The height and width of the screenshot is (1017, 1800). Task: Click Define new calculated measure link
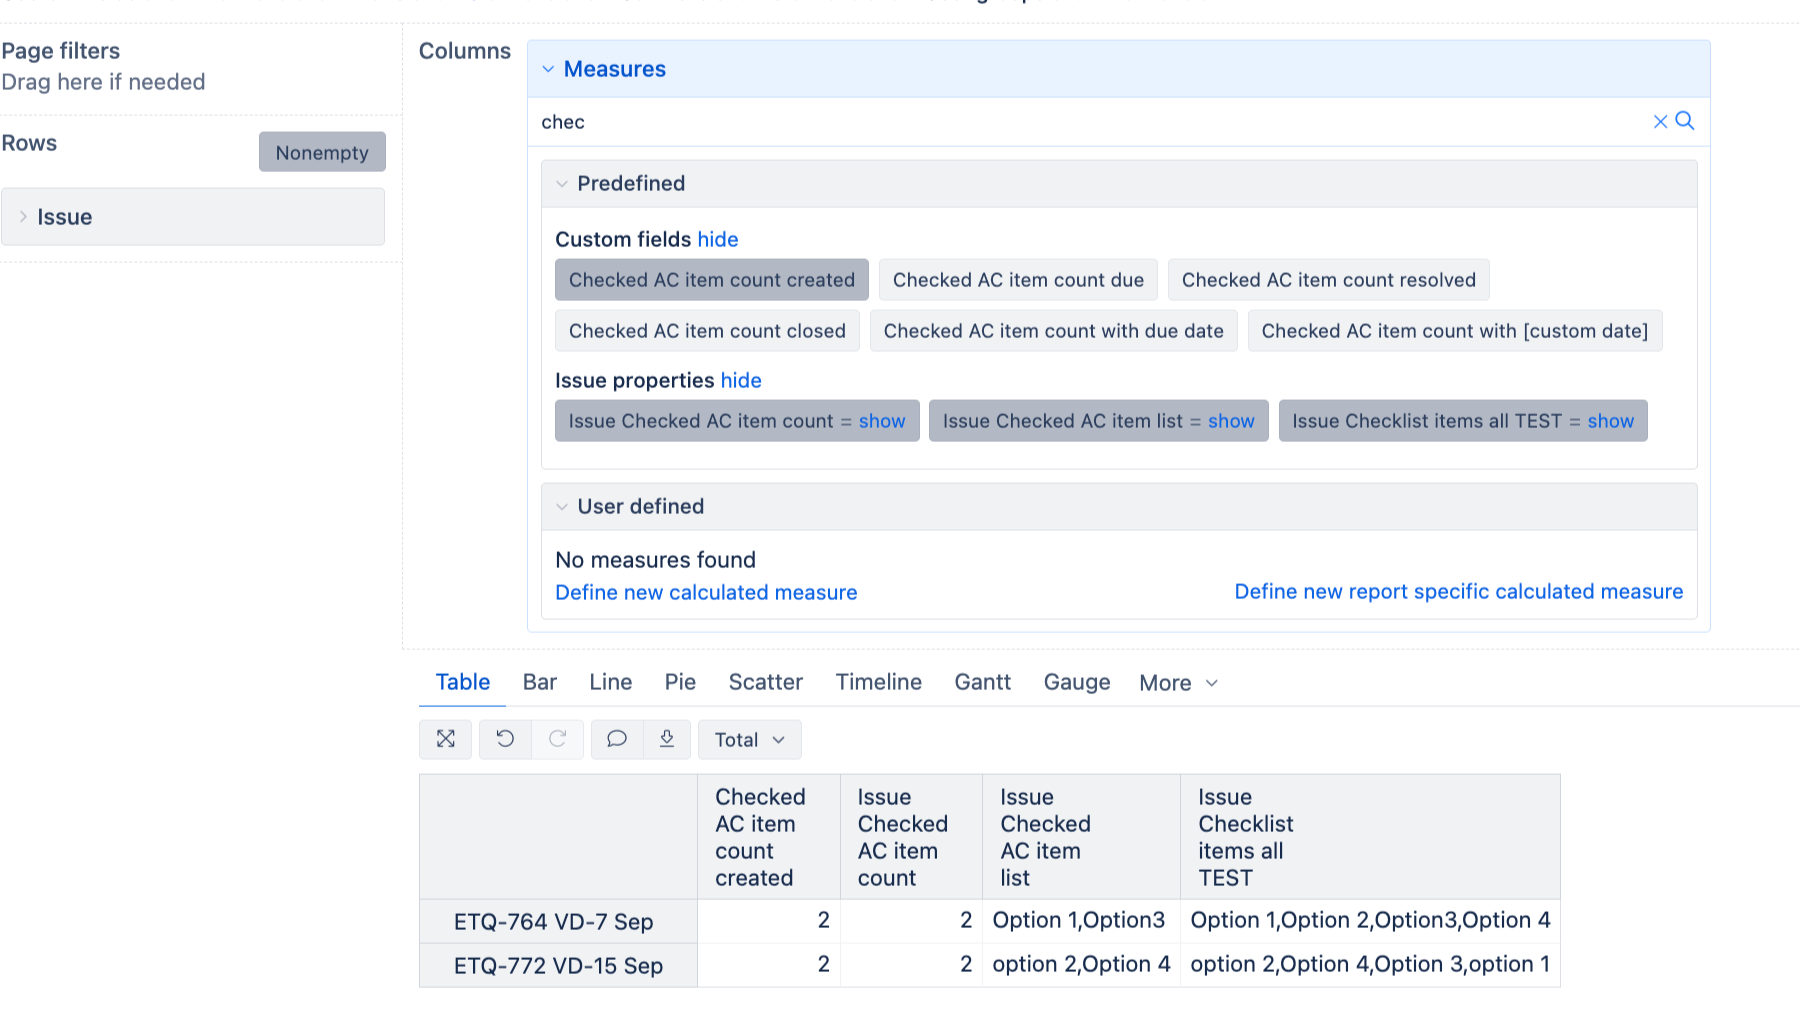tap(706, 592)
